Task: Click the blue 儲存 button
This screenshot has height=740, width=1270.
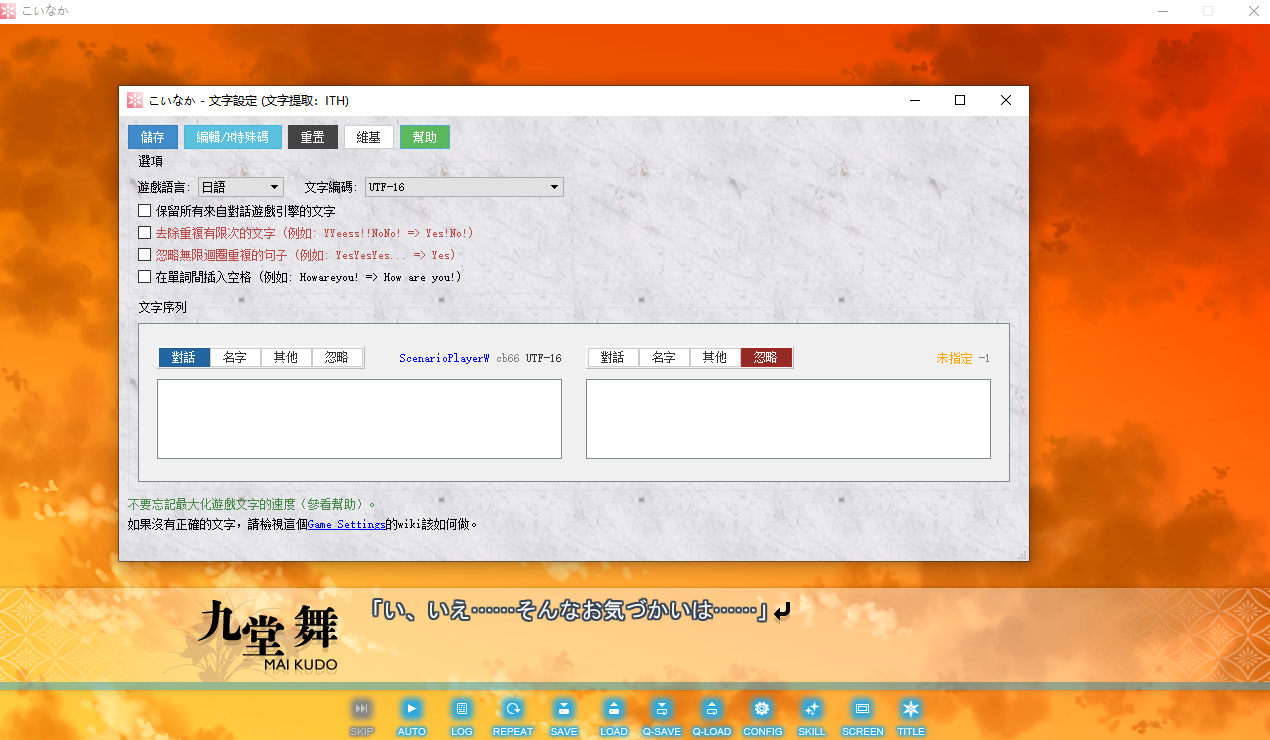Action: coord(153,137)
